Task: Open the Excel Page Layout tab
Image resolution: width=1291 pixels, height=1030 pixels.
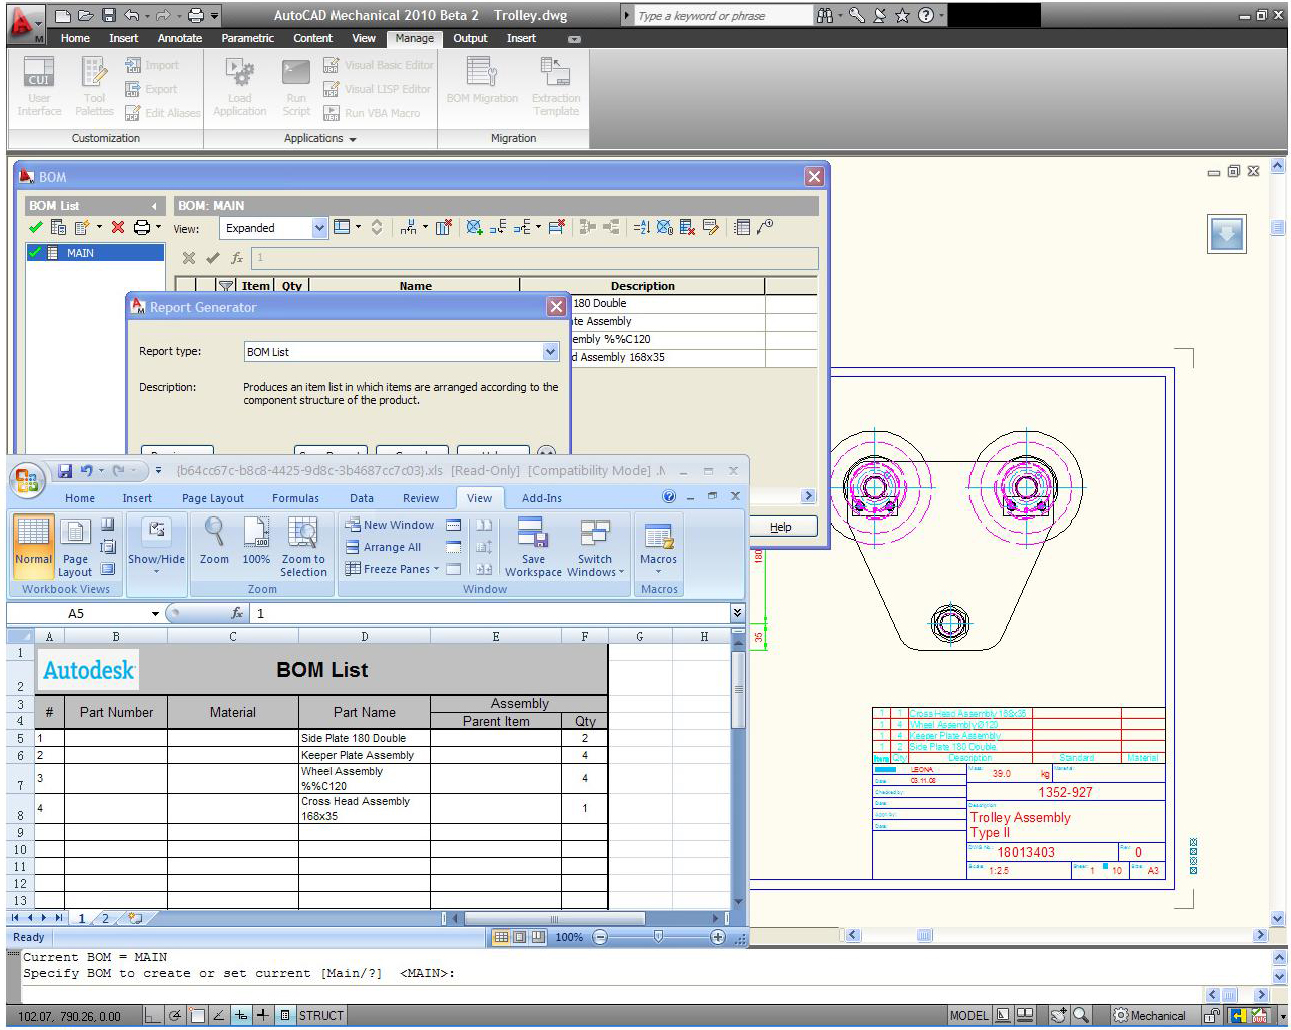Action: point(213,498)
